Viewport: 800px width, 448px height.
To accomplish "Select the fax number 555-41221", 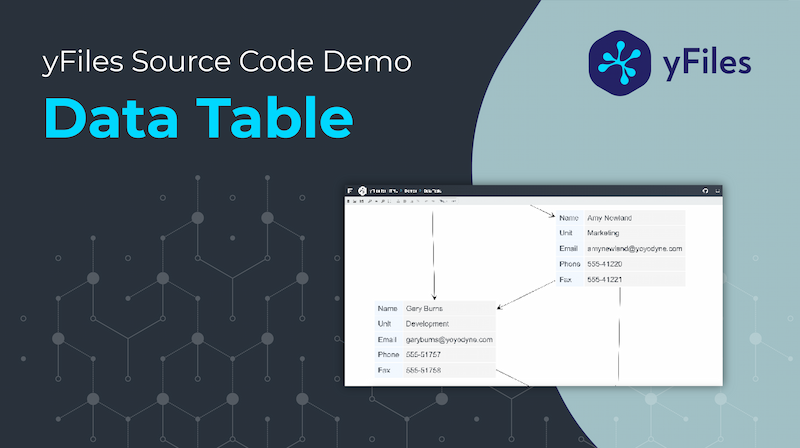I will pyautogui.click(x=604, y=279).
